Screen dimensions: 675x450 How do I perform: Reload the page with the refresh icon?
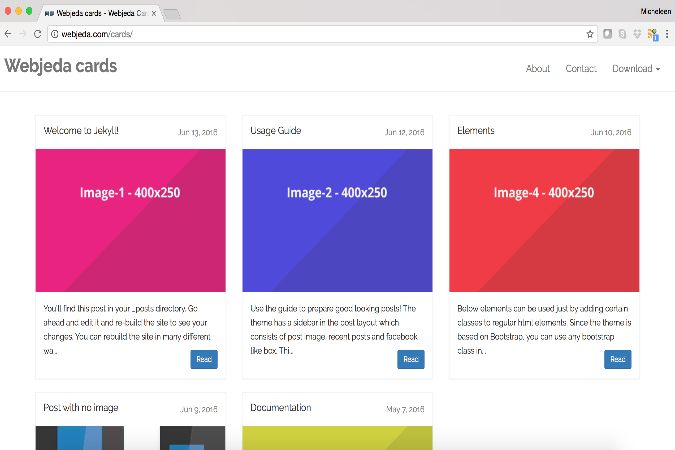click(x=37, y=34)
